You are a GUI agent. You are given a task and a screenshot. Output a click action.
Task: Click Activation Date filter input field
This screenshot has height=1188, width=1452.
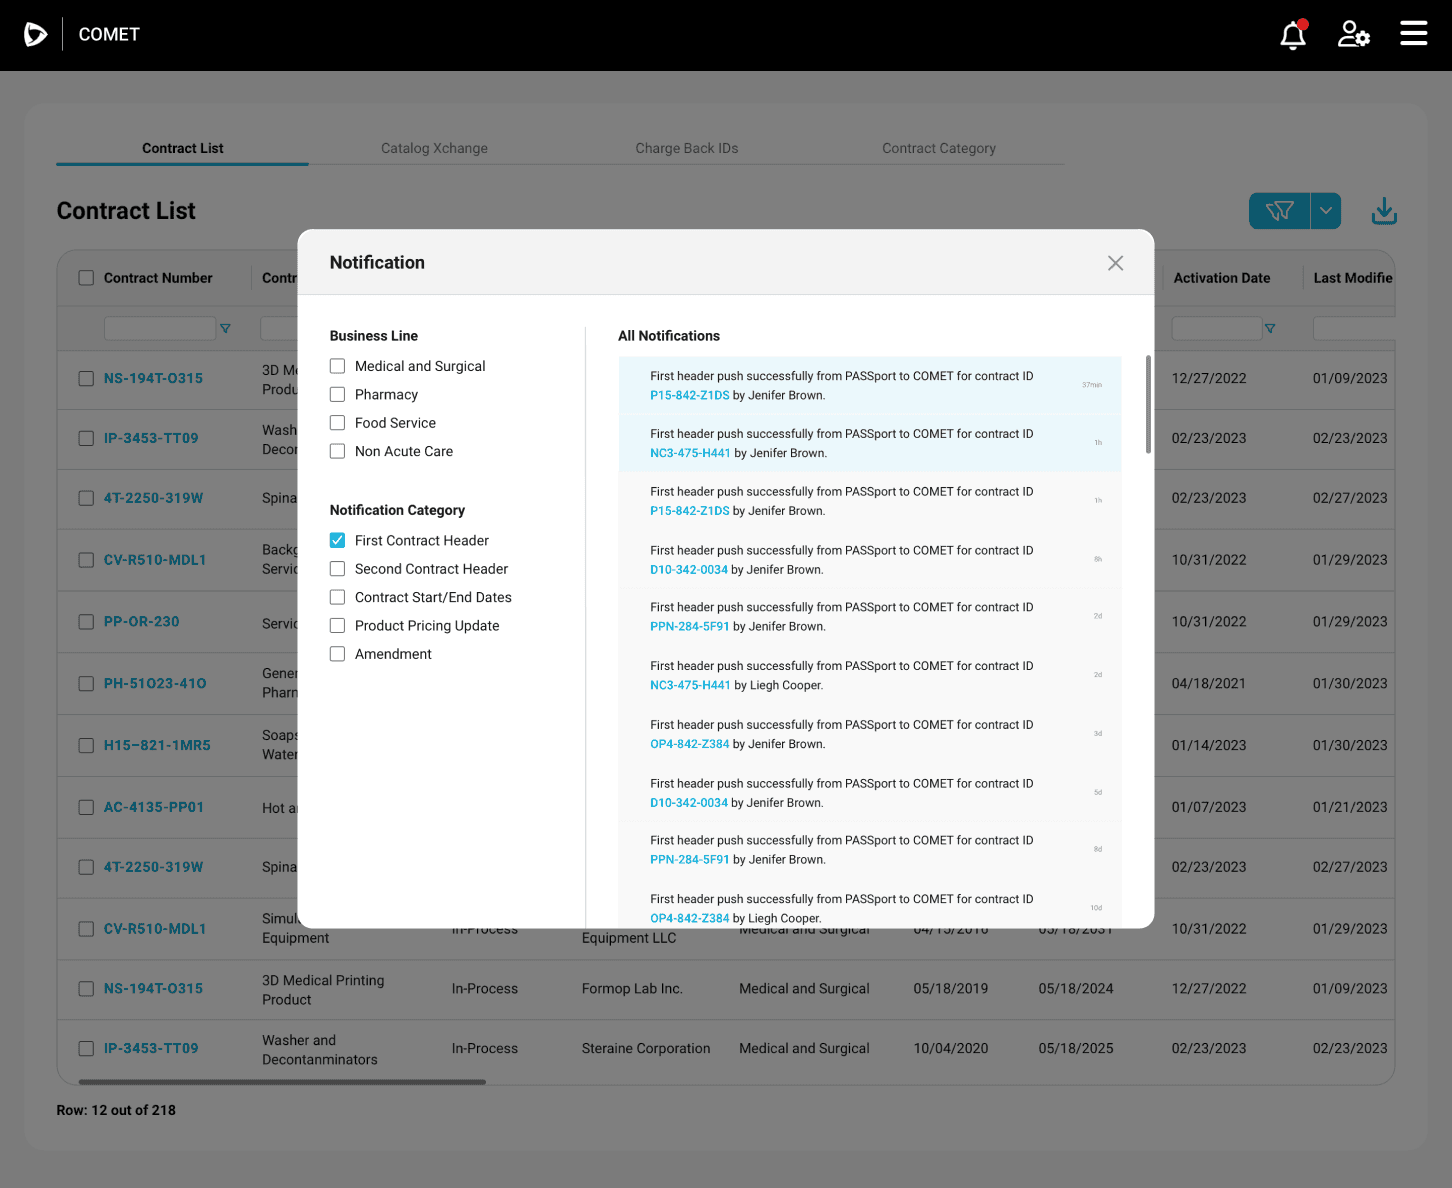[x=1217, y=328]
